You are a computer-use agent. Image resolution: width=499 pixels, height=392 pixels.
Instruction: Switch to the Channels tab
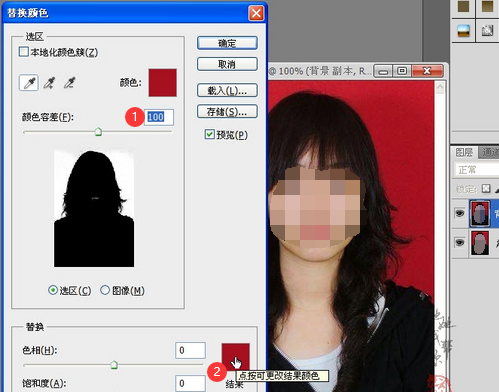click(x=489, y=152)
